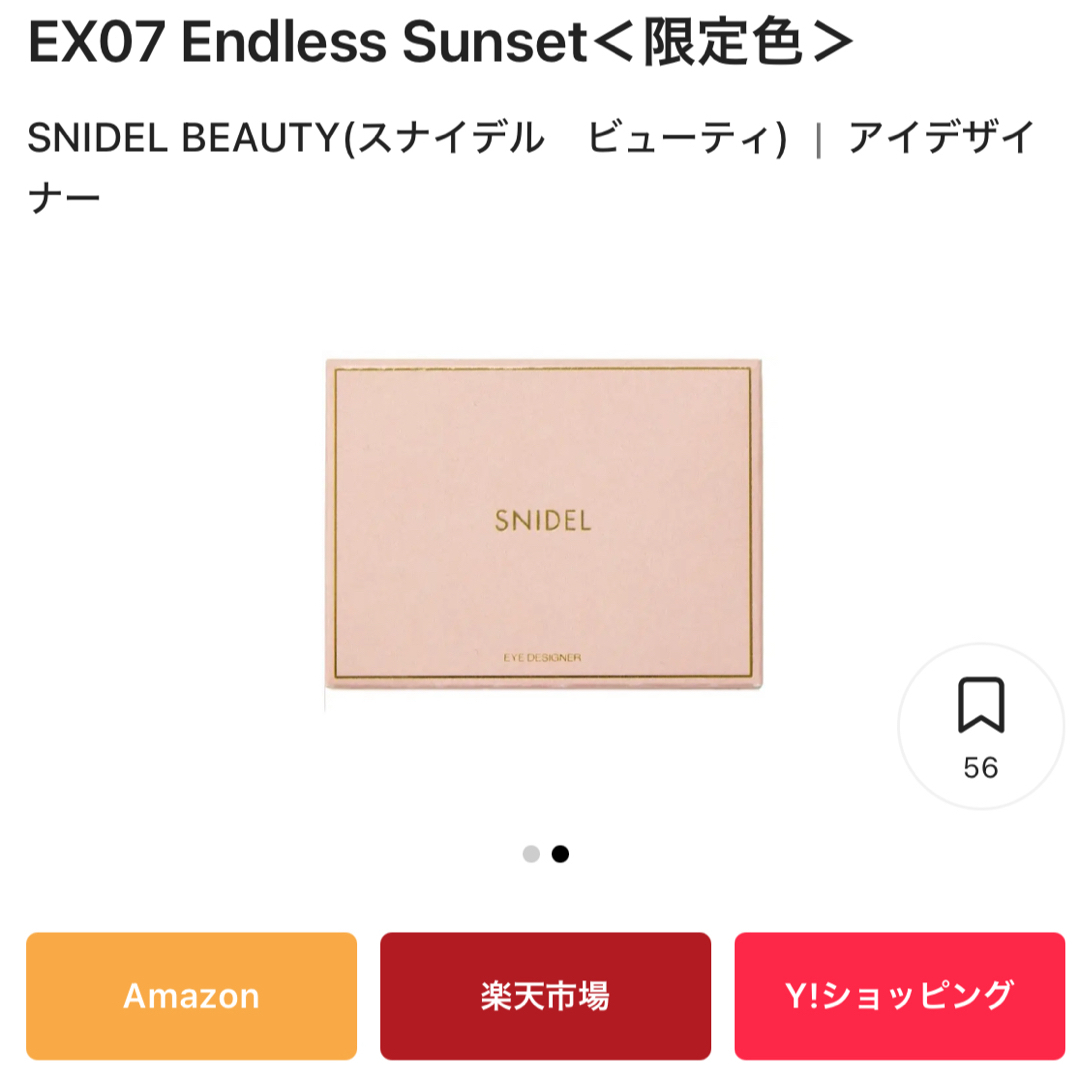Open the SNIDEL BEAUTY brand link

[x=407, y=138]
